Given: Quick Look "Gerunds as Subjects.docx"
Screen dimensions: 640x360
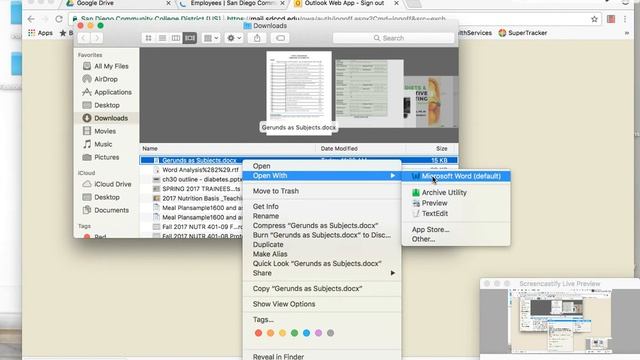Looking at the screenshot, I should tap(322, 264).
